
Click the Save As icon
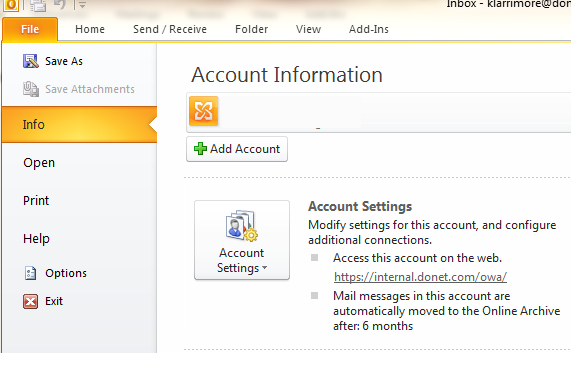point(31,61)
